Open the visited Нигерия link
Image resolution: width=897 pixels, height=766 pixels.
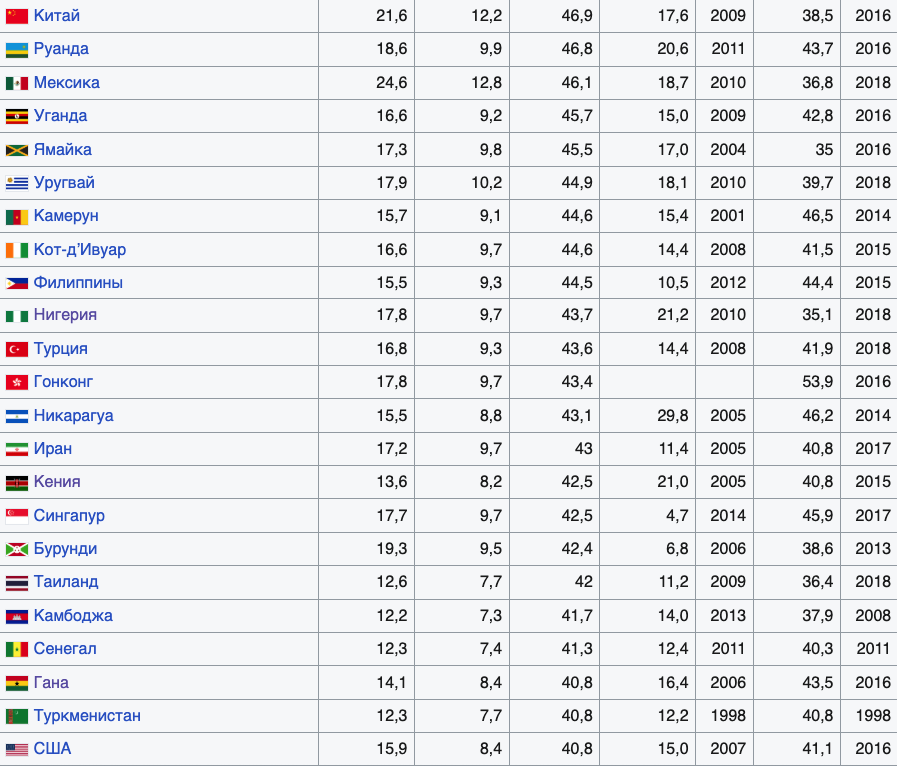(x=65, y=315)
